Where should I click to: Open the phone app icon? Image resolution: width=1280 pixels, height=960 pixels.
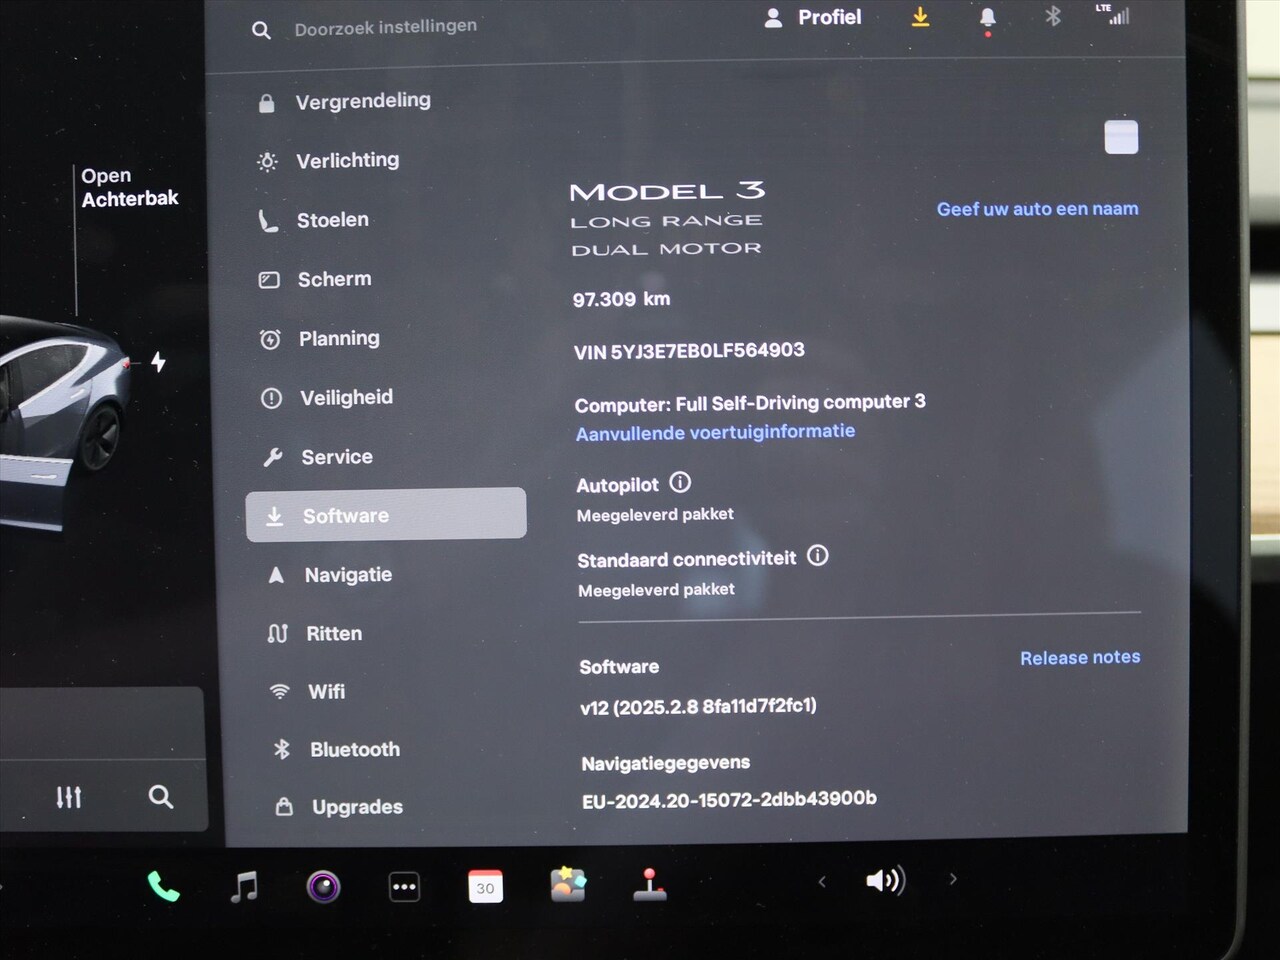pyautogui.click(x=163, y=886)
